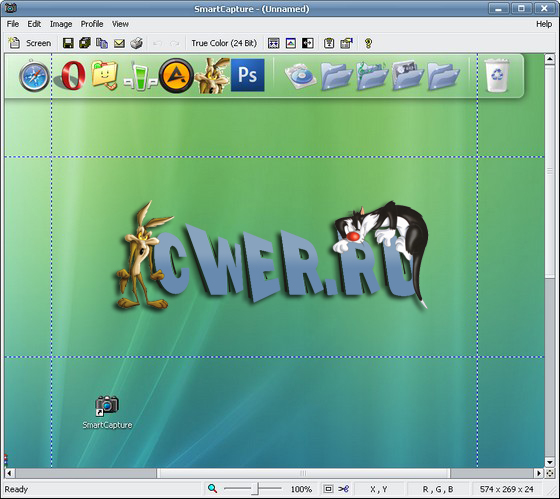Click the envelope email icon
The height and width of the screenshot is (499, 560).
click(x=119, y=43)
